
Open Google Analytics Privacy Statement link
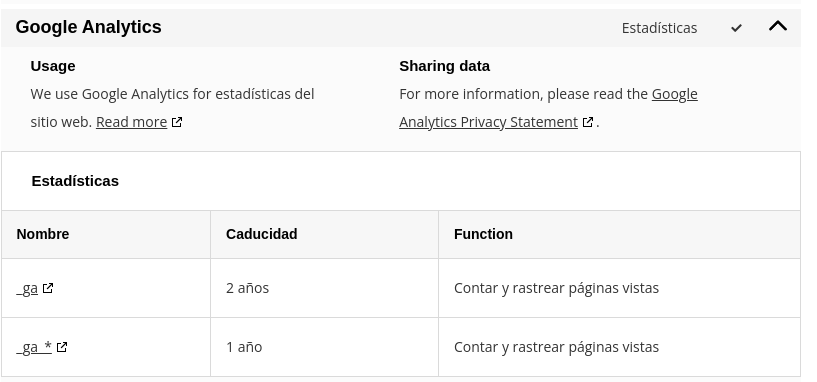click(x=548, y=108)
